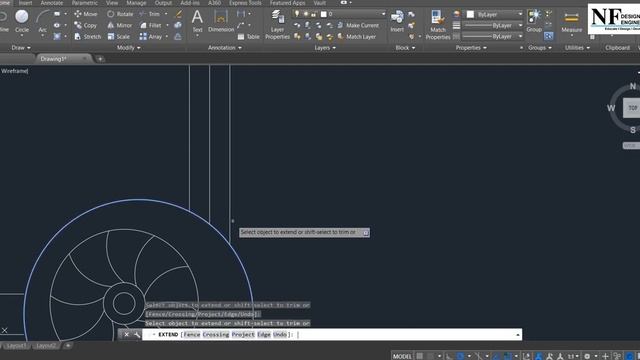Expand the Draw panel
The image size is (640, 360).
click(21, 48)
